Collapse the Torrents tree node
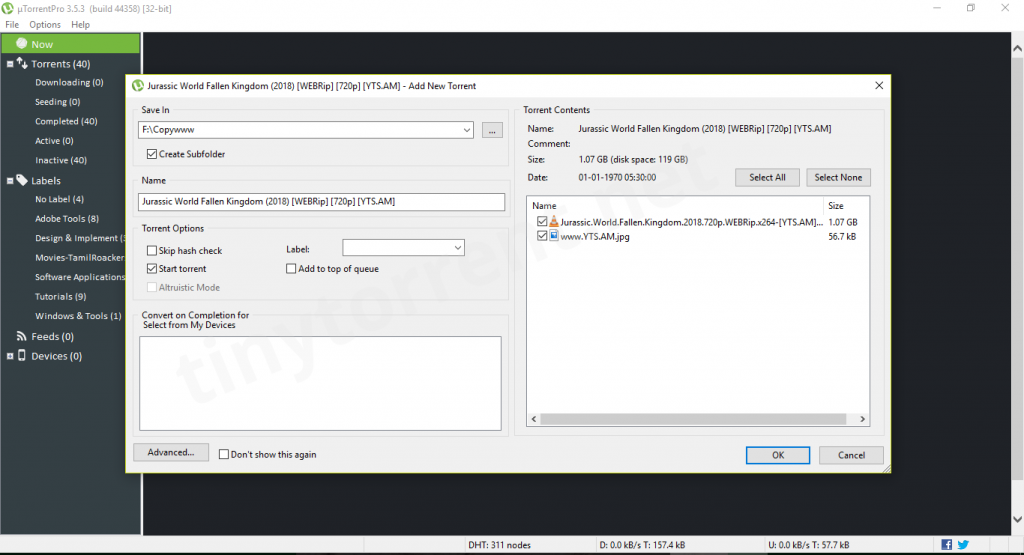 (10, 64)
